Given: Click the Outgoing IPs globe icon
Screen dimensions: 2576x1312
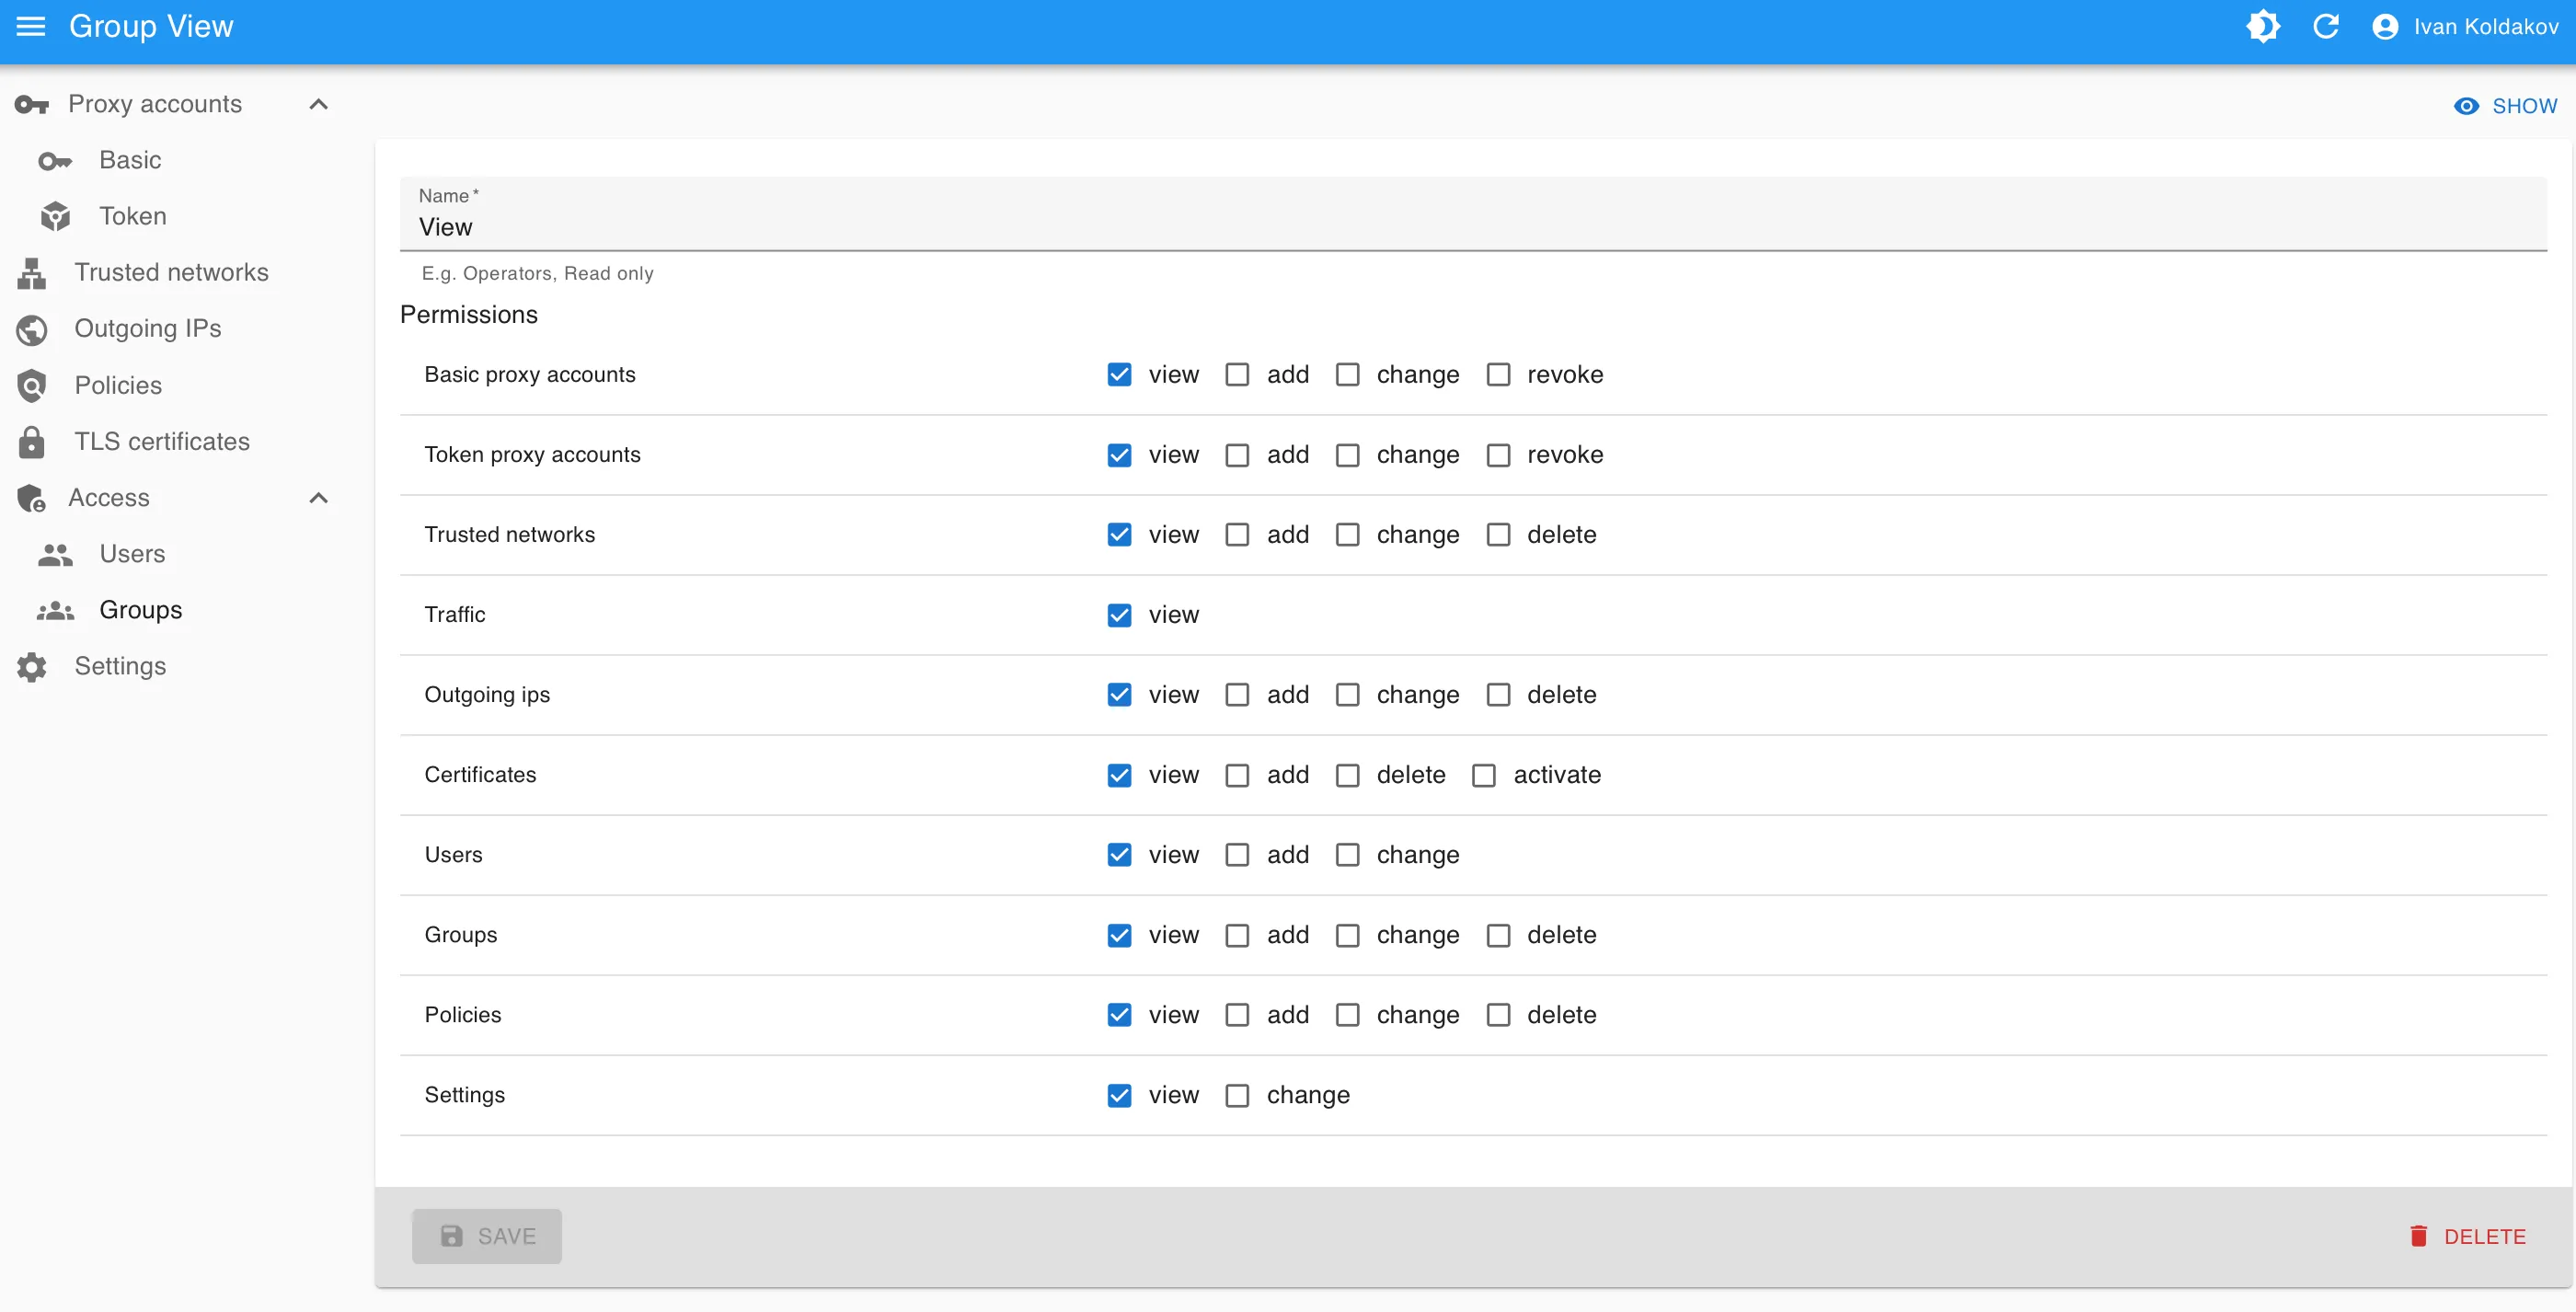Looking at the screenshot, I should click(32, 329).
